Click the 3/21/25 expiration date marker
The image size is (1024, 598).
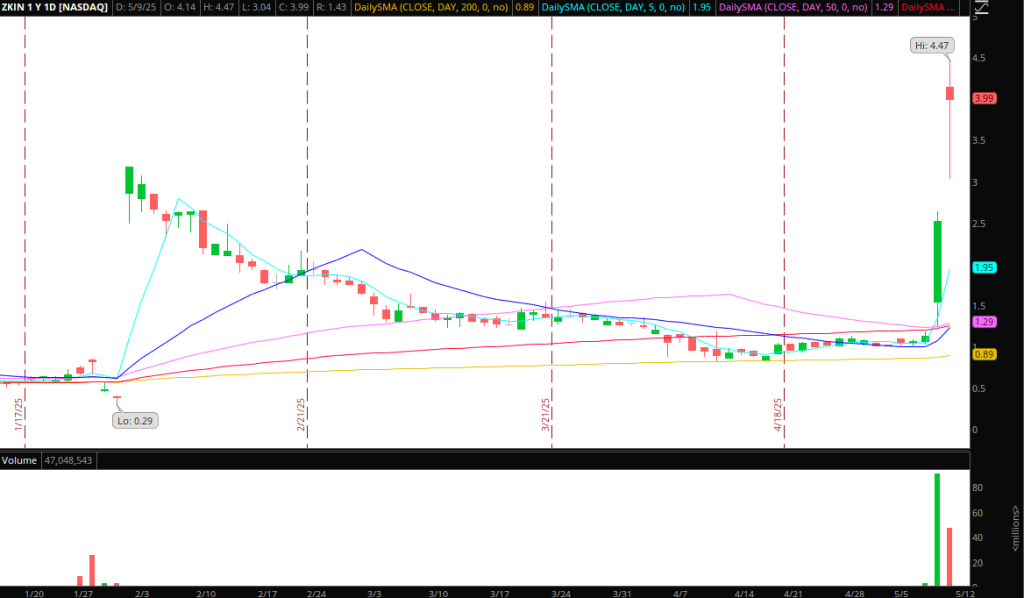[545, 415]
